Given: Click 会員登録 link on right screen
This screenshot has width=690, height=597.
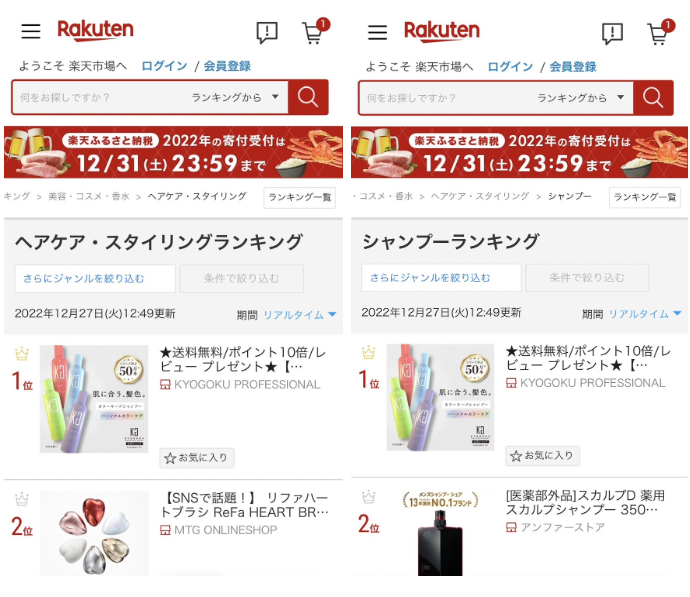Looking at the screenshot, I should point(573,67).
